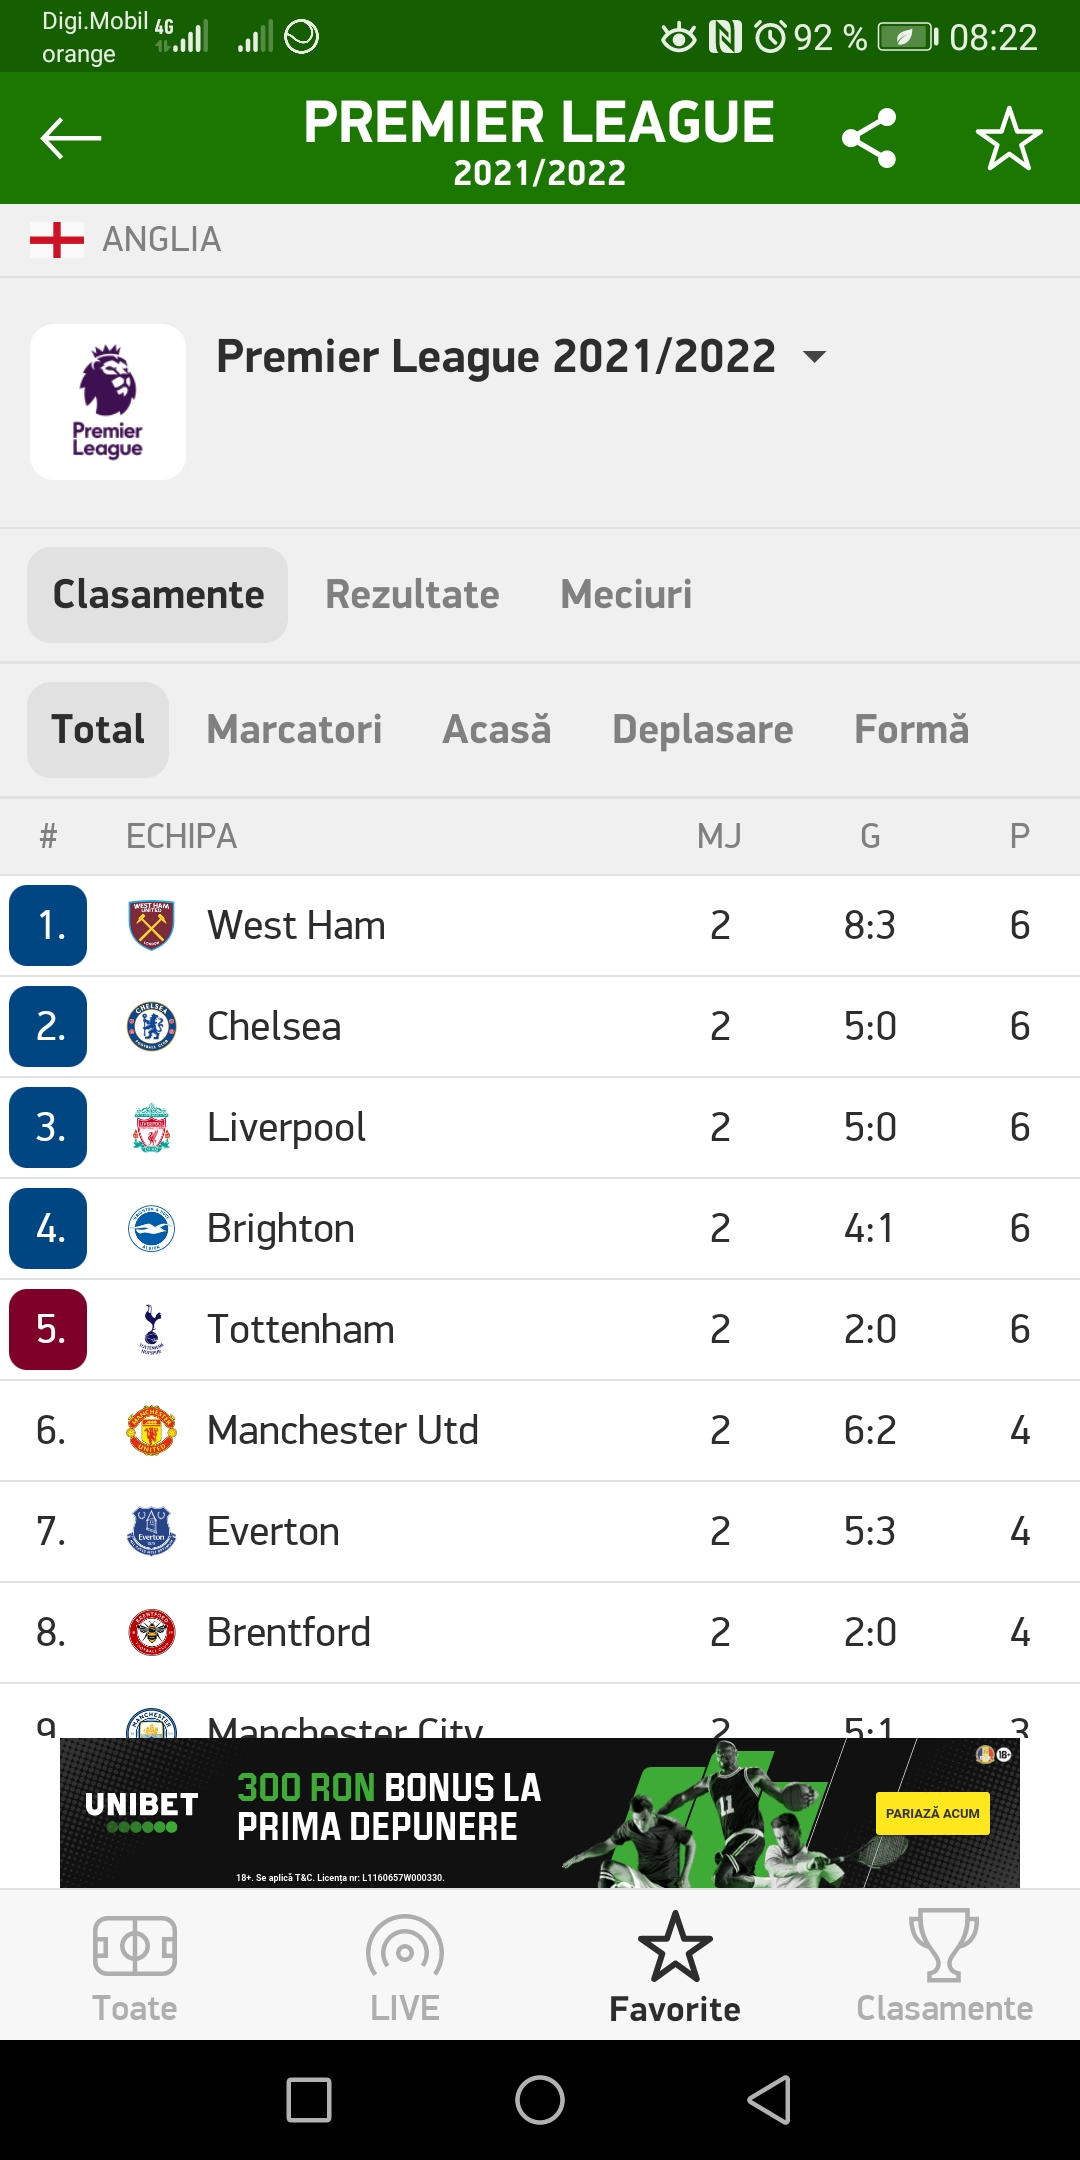Tap the Premier League competition logo
The image size is (1080, 2160).
[107, 399]
